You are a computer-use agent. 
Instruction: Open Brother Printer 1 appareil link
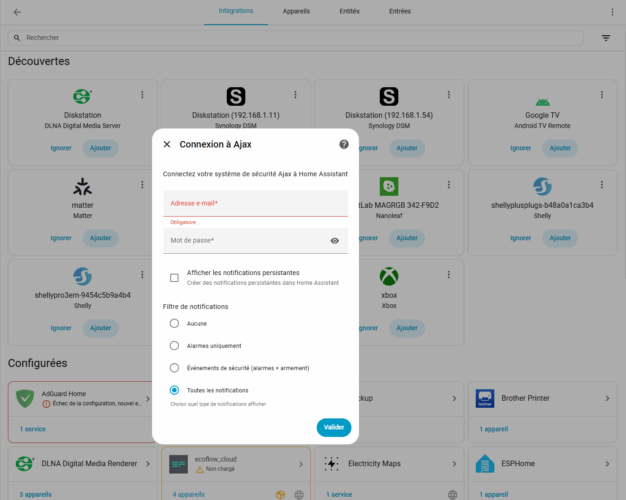[494, 429]
